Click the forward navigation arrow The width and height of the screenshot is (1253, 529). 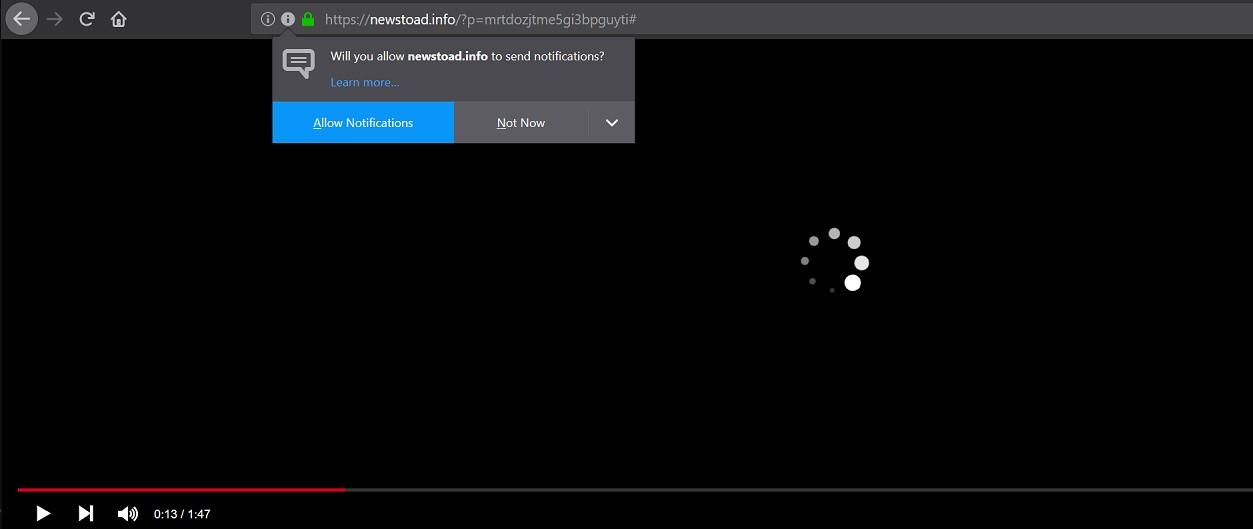coord(55,19)
